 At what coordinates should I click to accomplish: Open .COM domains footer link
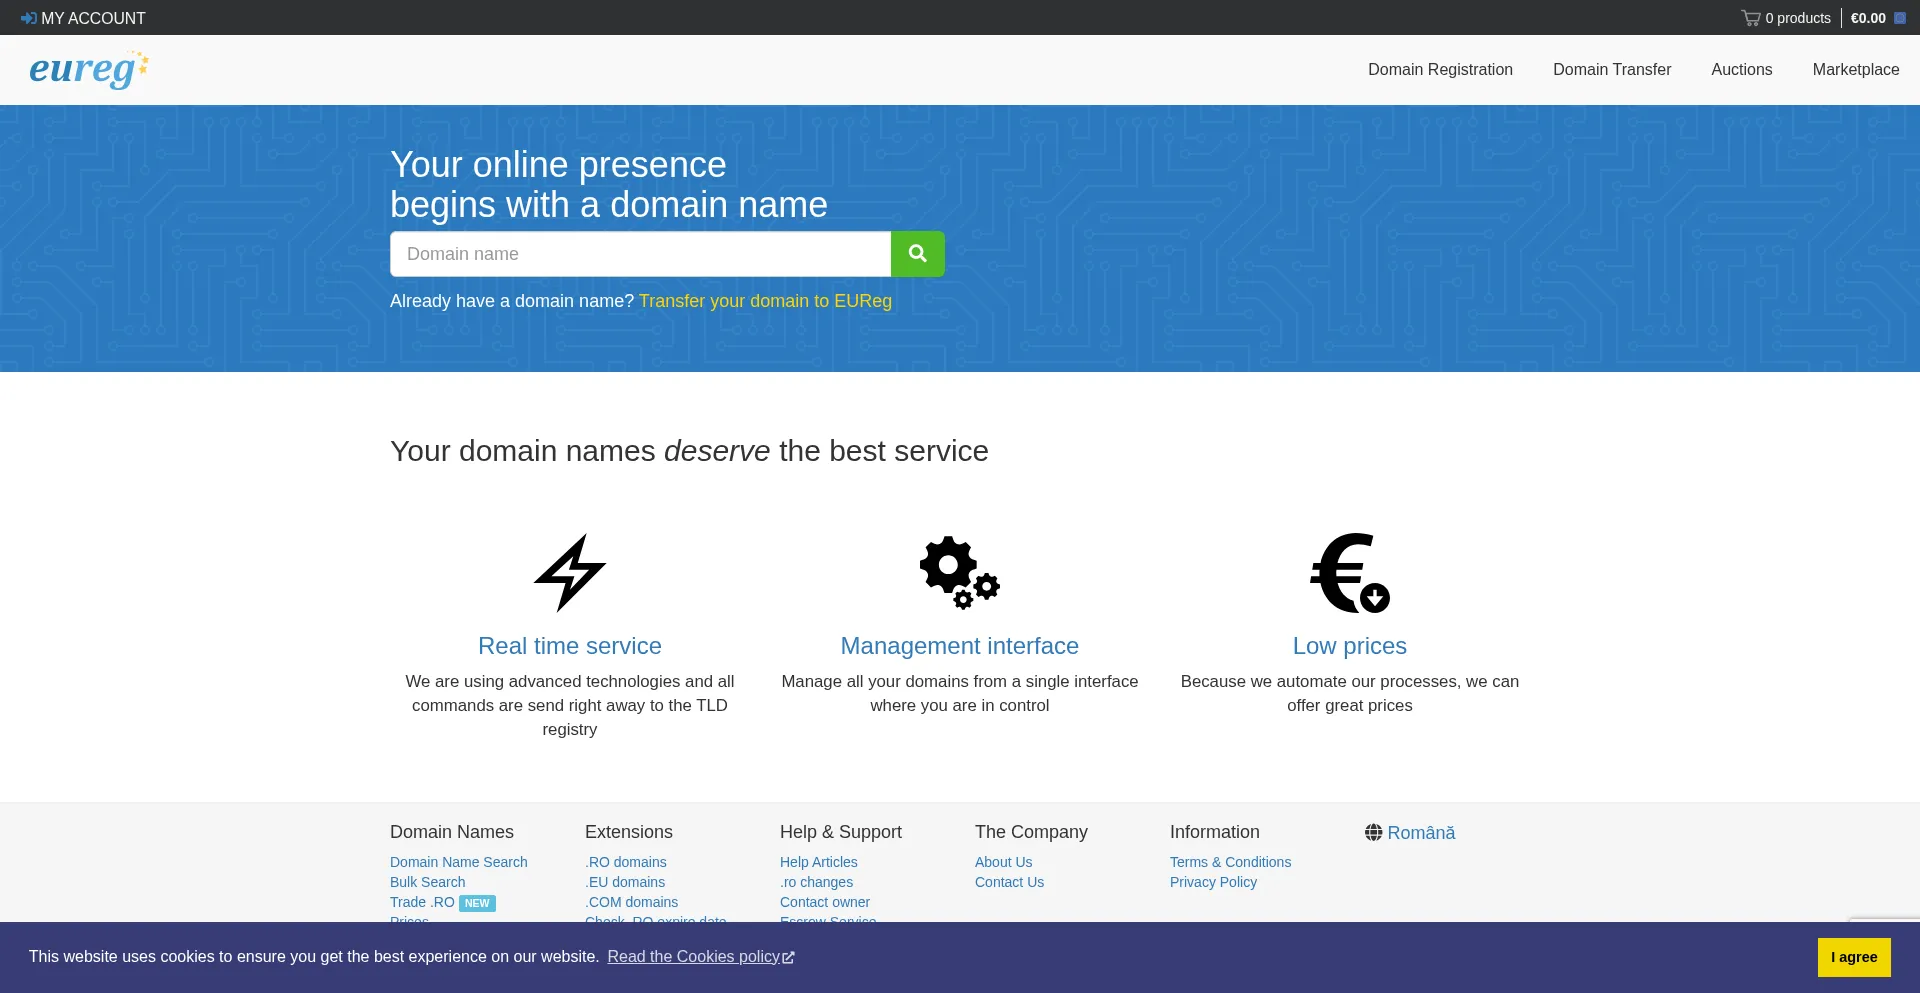(631, 902)
